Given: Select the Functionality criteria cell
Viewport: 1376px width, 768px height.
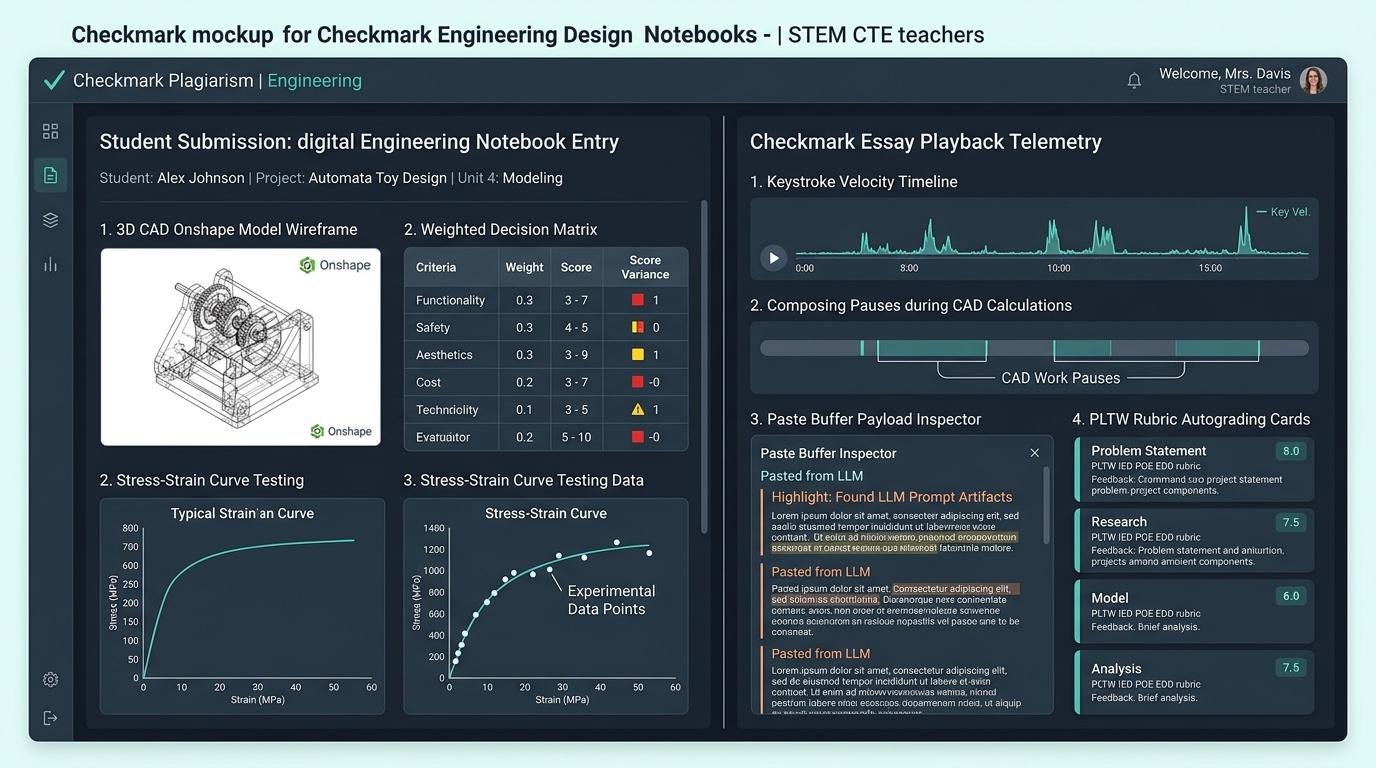Looking at the screenshot, I should point(451,300).
